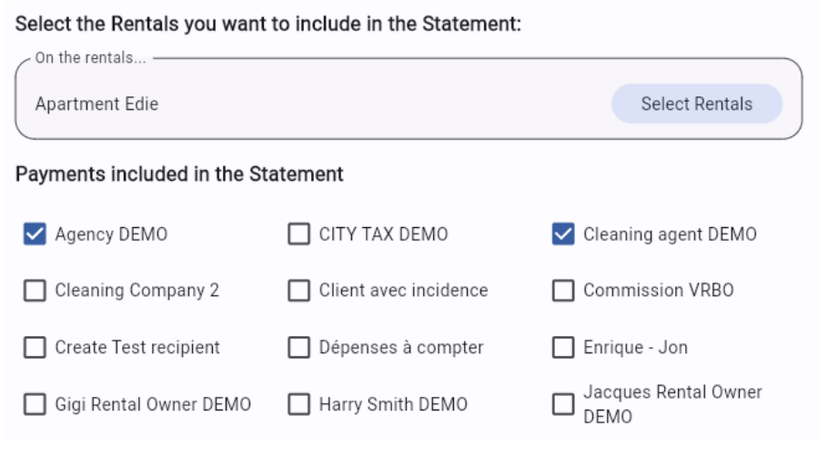Check the Enrique - Jon checkbox
This screenshot has height=465, width=828.
pos(563,348)
